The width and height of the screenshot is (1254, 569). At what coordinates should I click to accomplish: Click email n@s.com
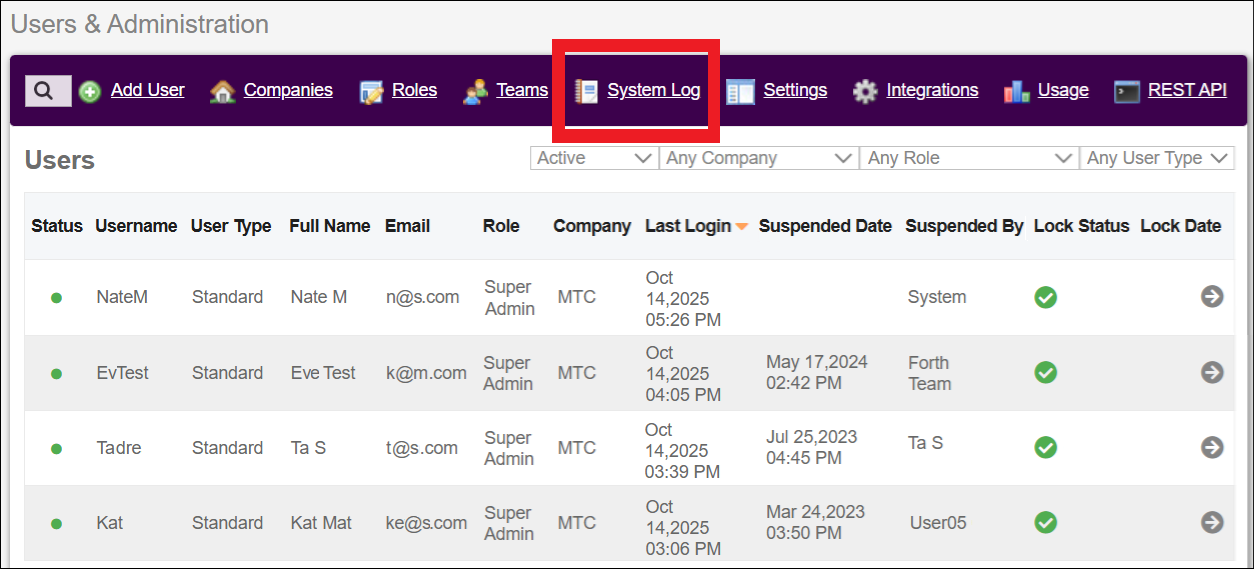423,297
